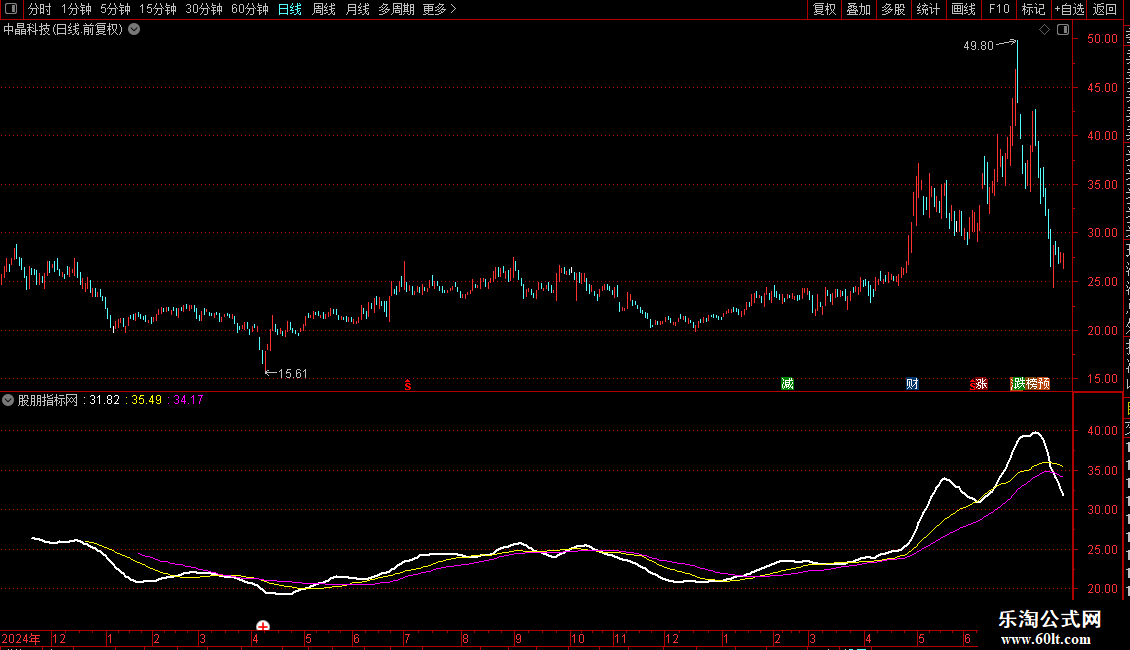Screen dimensions: 1130x650
Task: Click the diamond icon above the price chart
Action: (1044, 30)
